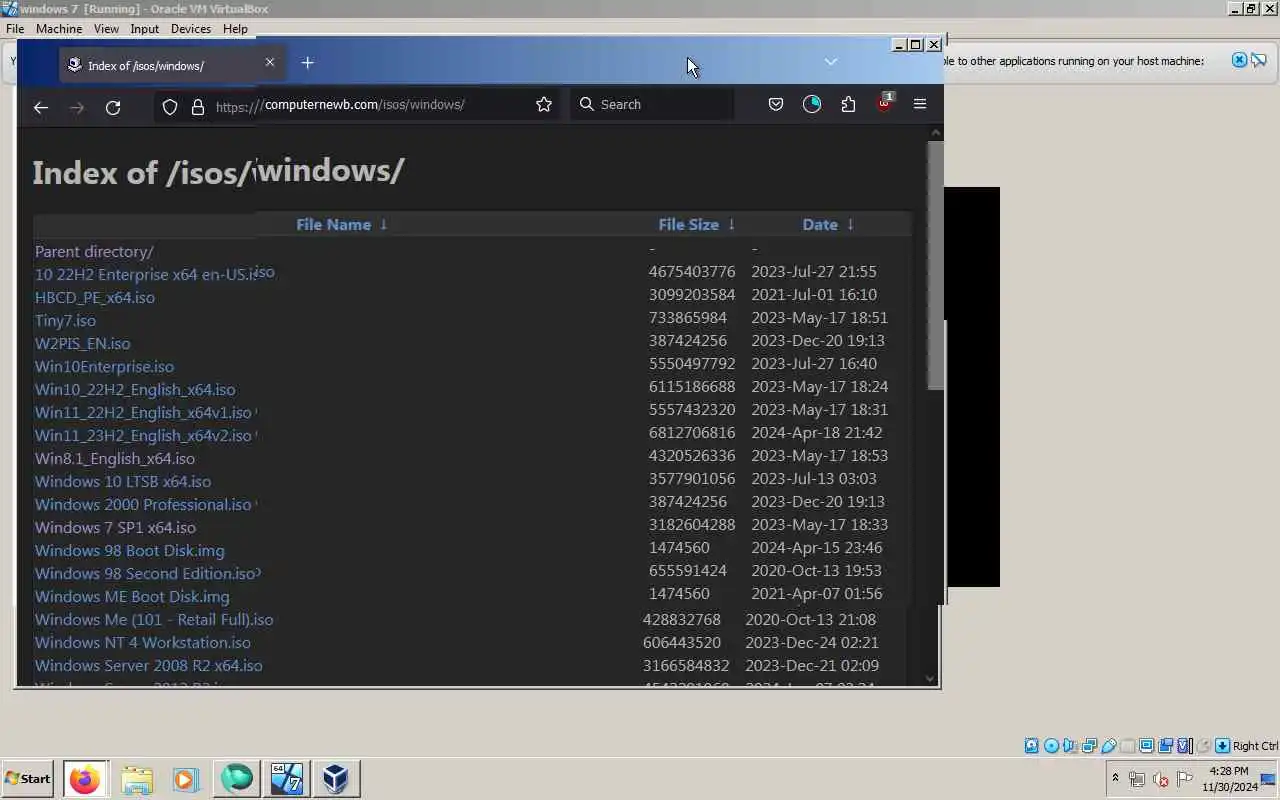Open VirtualBox Input menu
1280x800 pixels.
tap(144, 29)
